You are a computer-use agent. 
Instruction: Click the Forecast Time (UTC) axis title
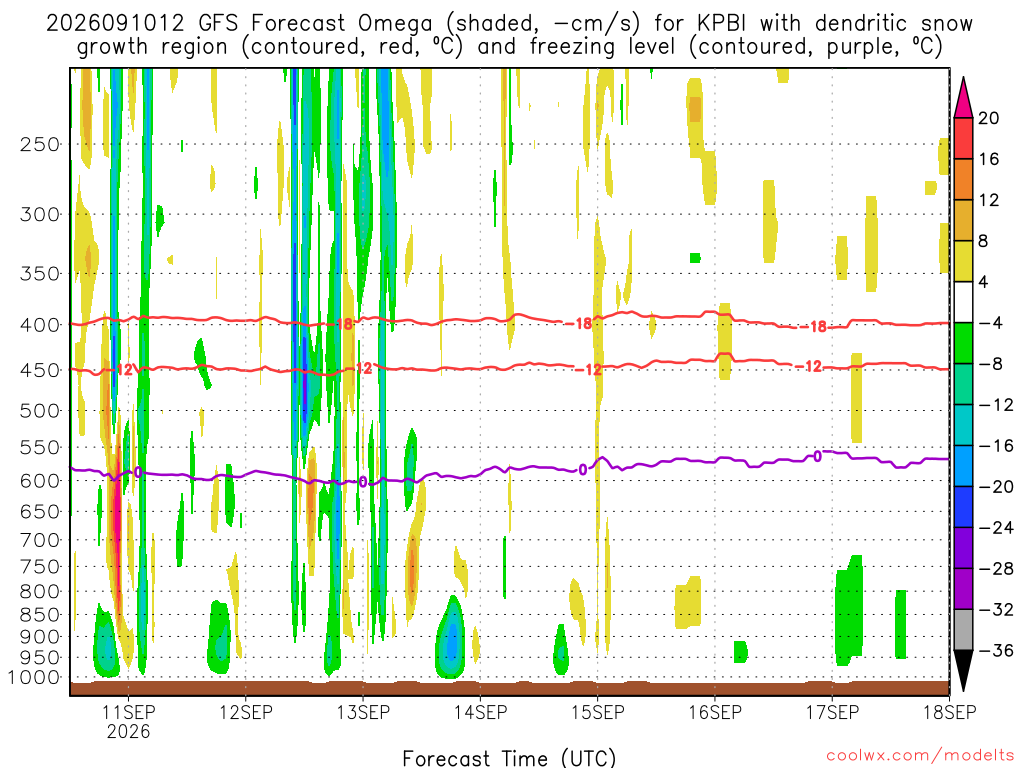(x=509, y=758)
